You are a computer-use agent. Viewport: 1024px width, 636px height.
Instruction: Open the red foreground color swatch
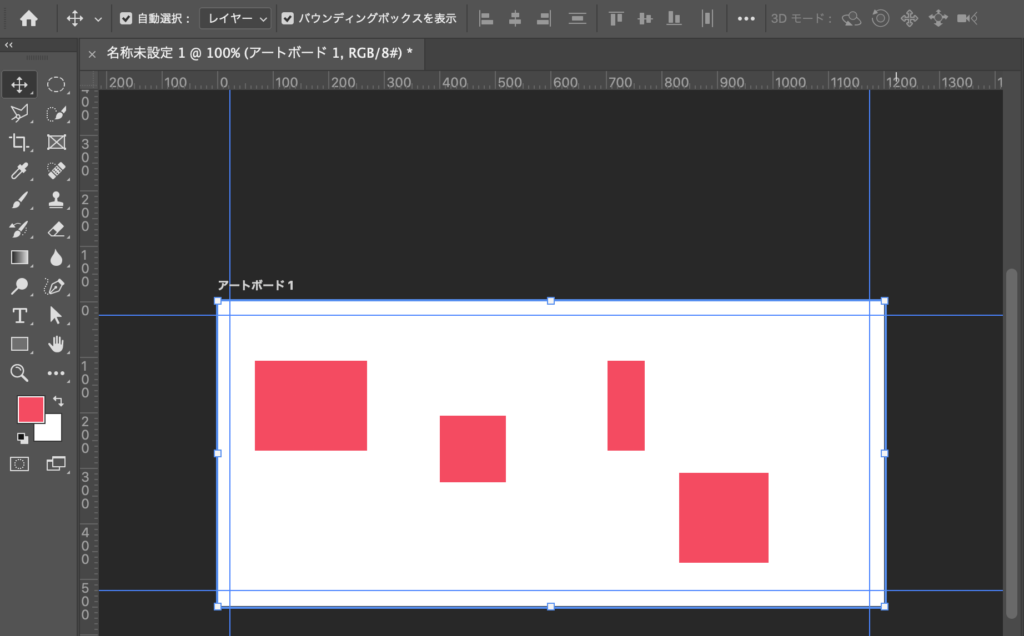pyautogui.click(x=30, y=409)
